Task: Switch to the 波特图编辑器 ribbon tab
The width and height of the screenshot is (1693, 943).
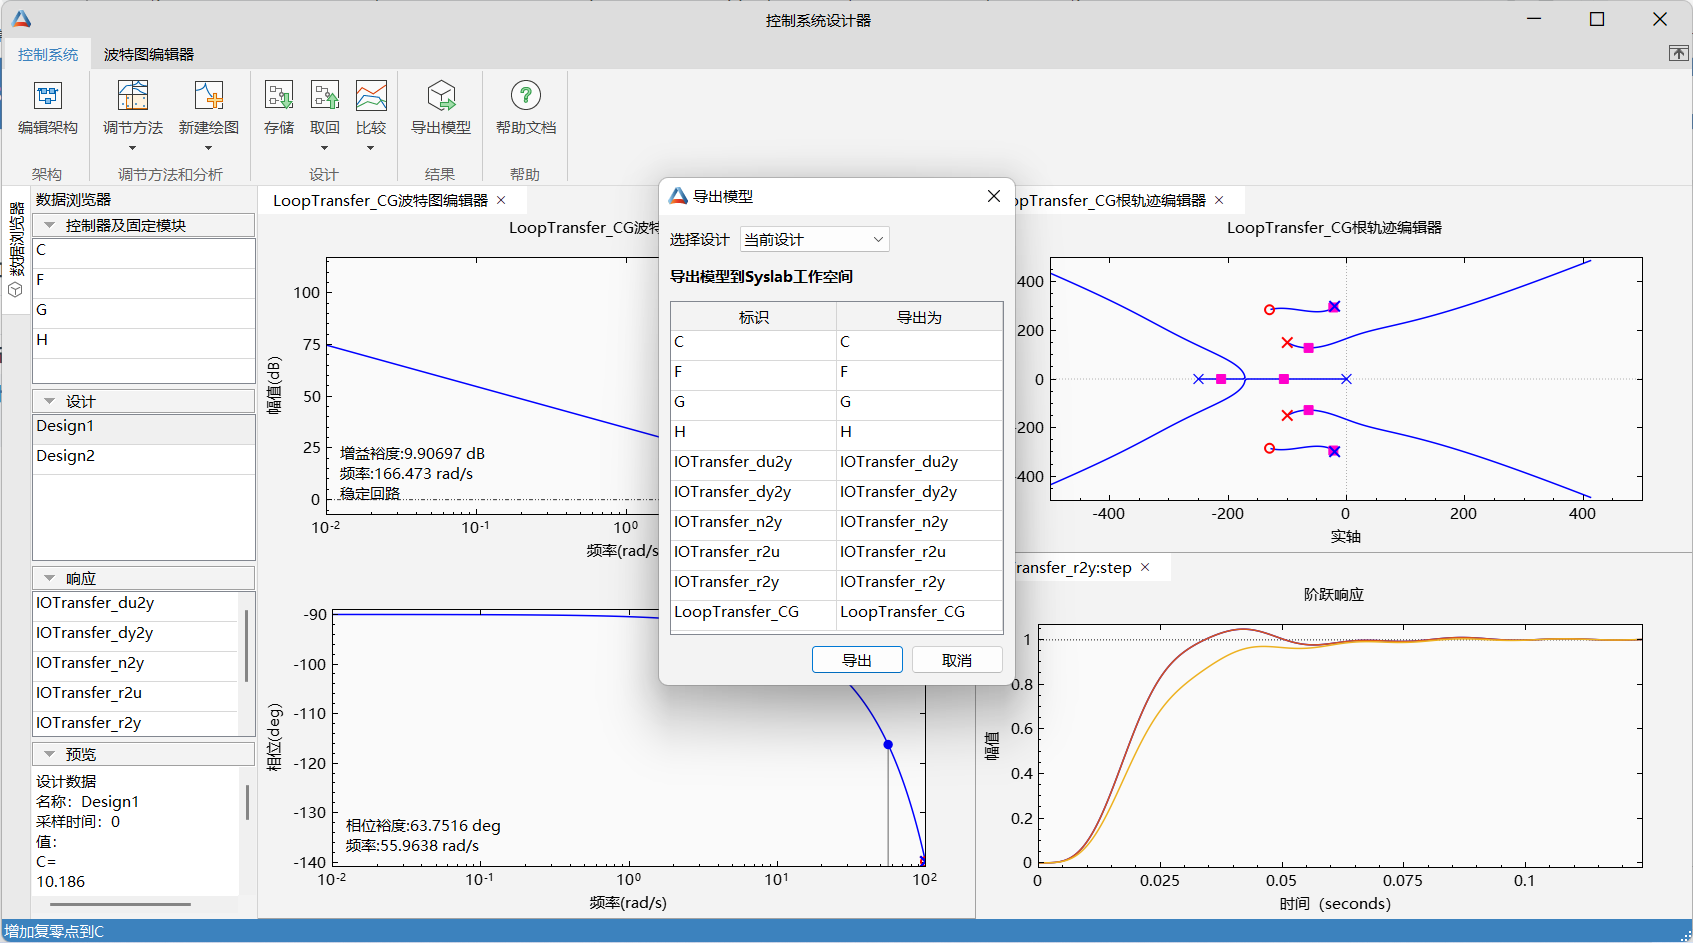Action: pos(149,54)
